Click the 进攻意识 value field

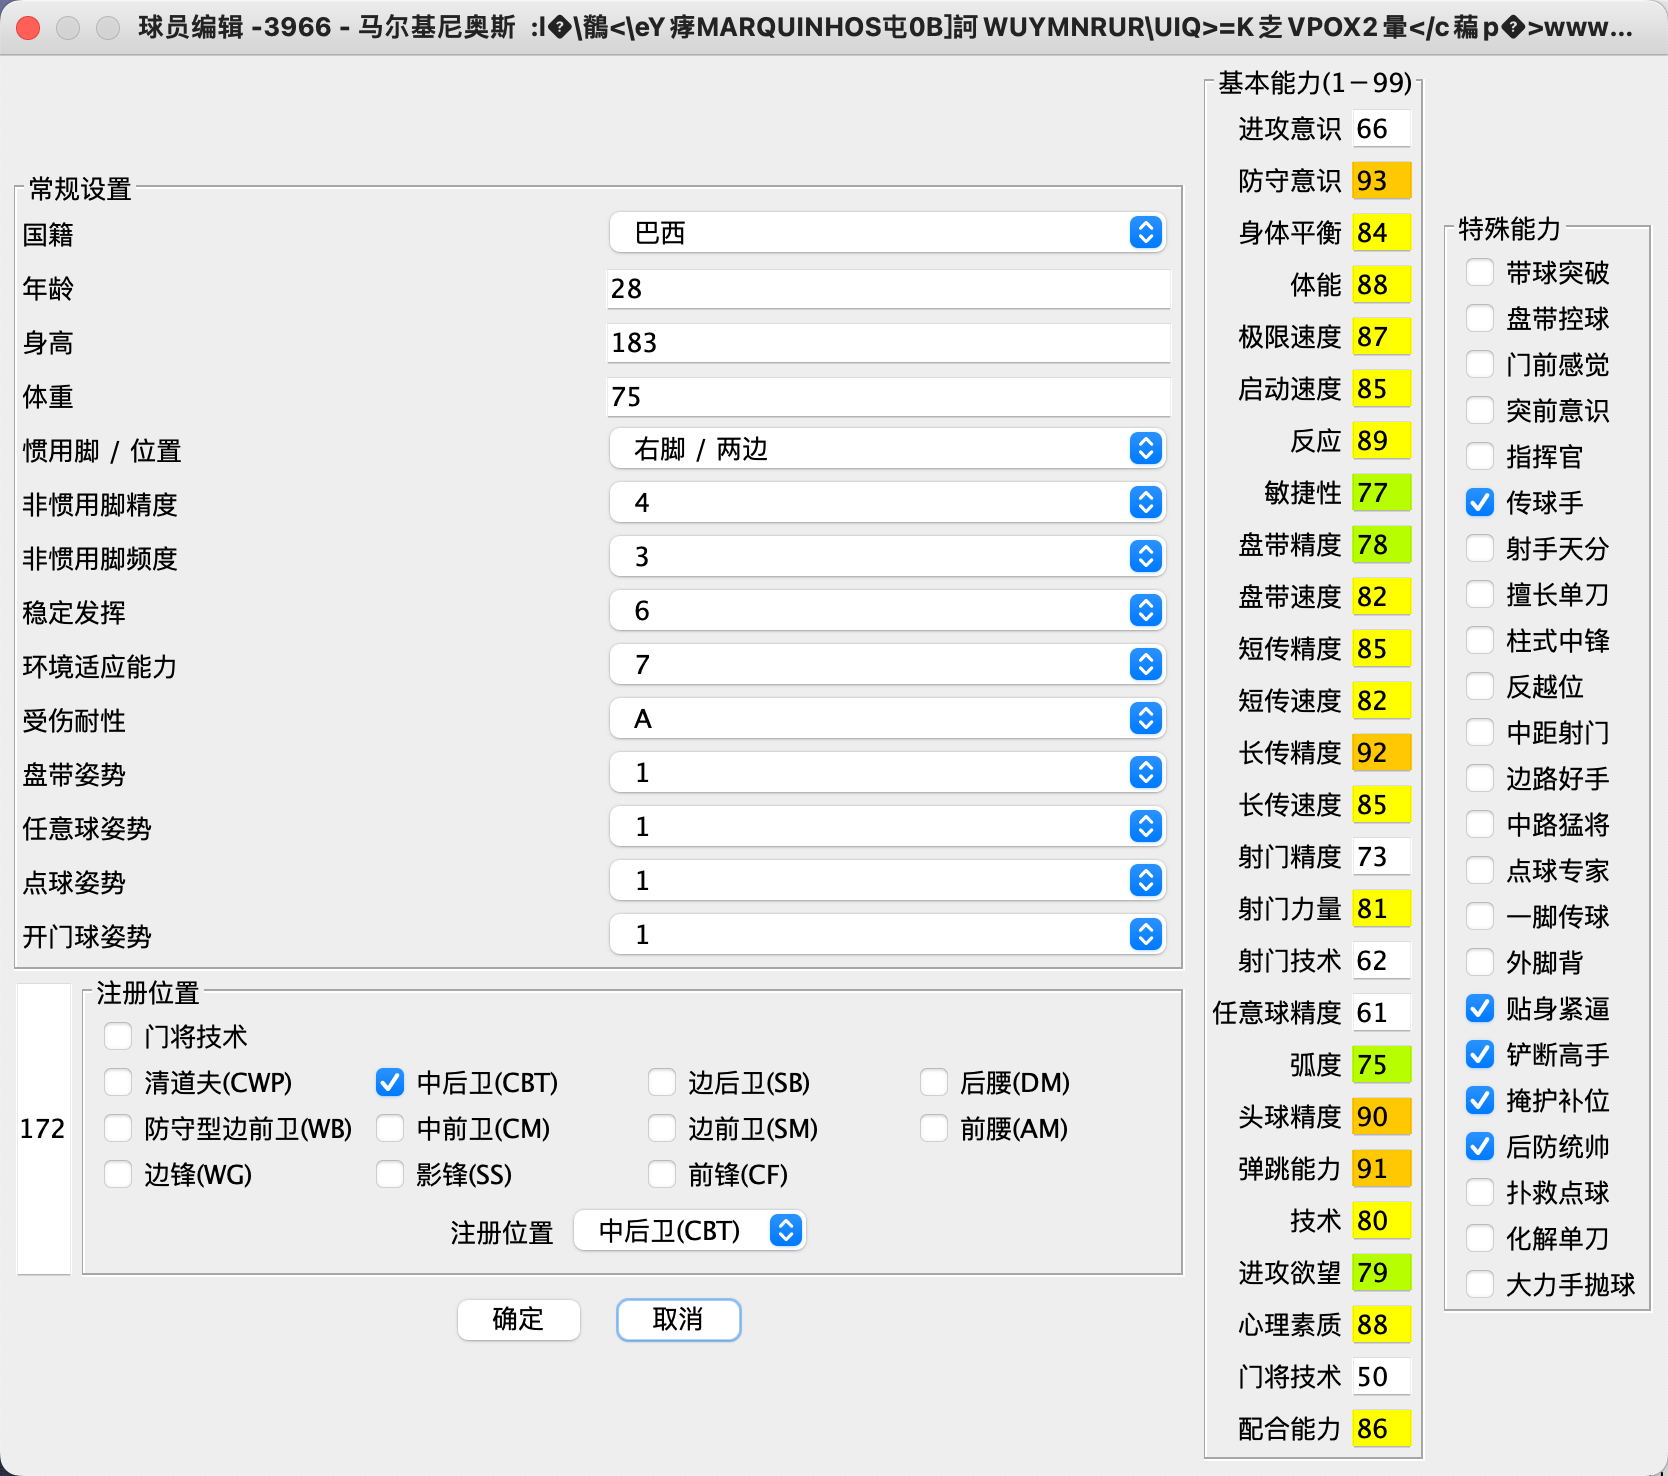1380,129
